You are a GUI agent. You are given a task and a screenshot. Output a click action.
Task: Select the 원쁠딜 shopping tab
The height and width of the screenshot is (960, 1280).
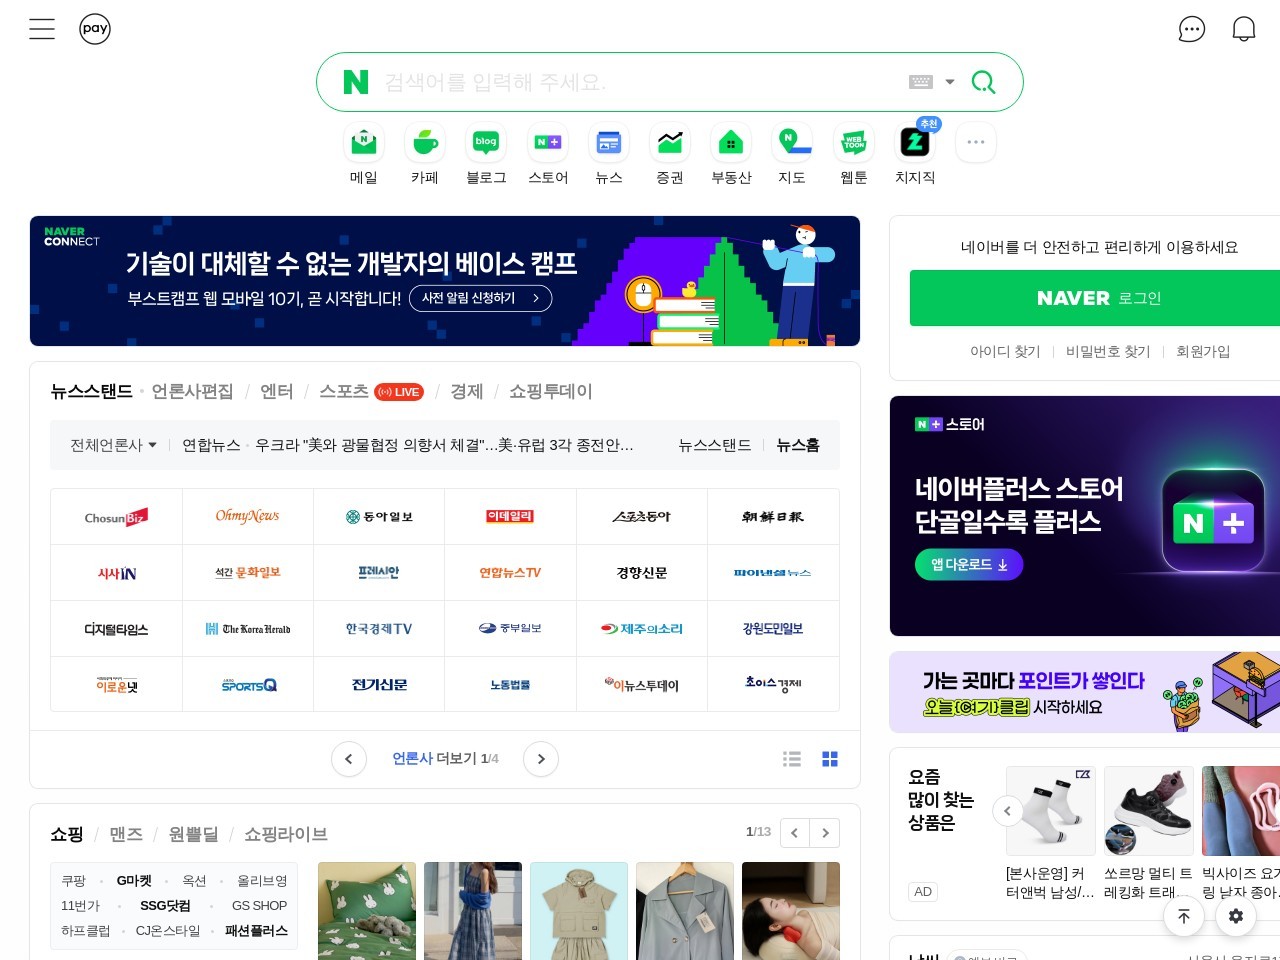pyautogui.click(x=193, y=834)
